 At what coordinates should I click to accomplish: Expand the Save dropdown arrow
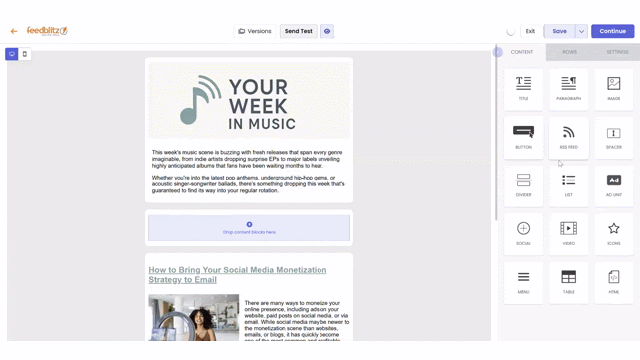click(x=581, y=31)
